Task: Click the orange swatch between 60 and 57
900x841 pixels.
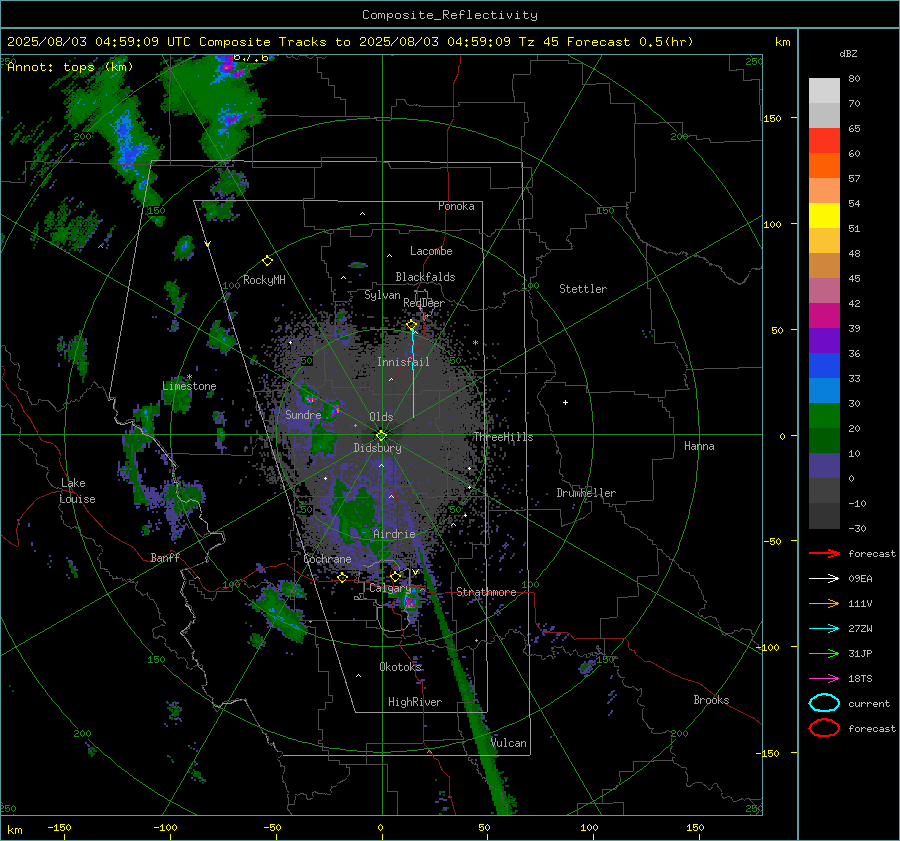Action: [x=824, y=166]
